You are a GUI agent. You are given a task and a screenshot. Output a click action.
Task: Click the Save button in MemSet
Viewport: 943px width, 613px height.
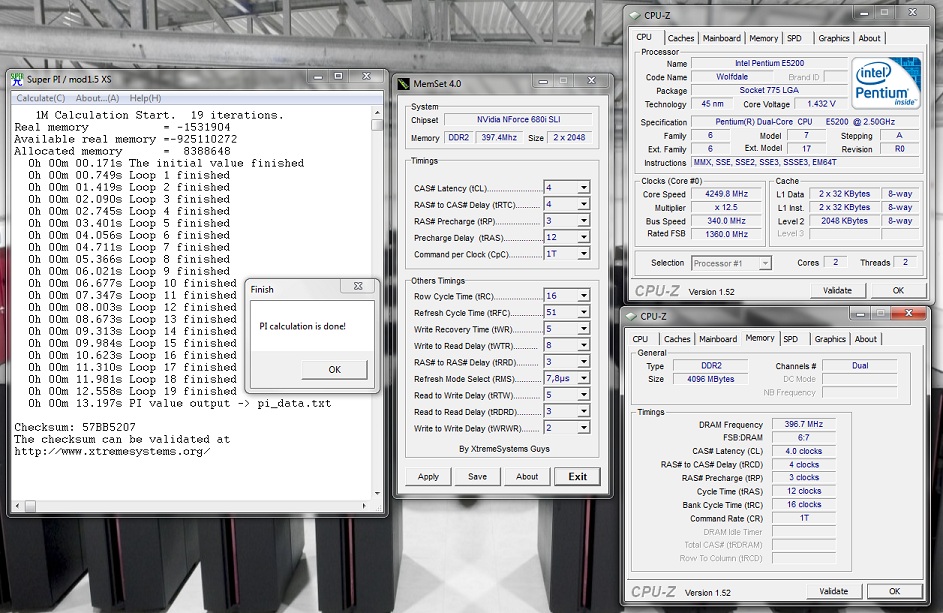tap(478, 476)
